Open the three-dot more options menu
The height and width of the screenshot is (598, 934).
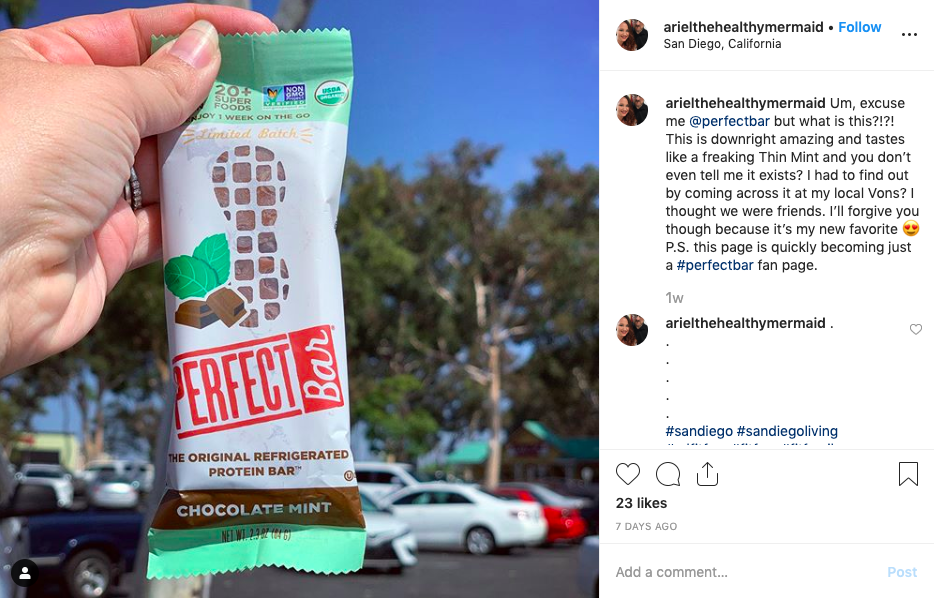(909, 35)
